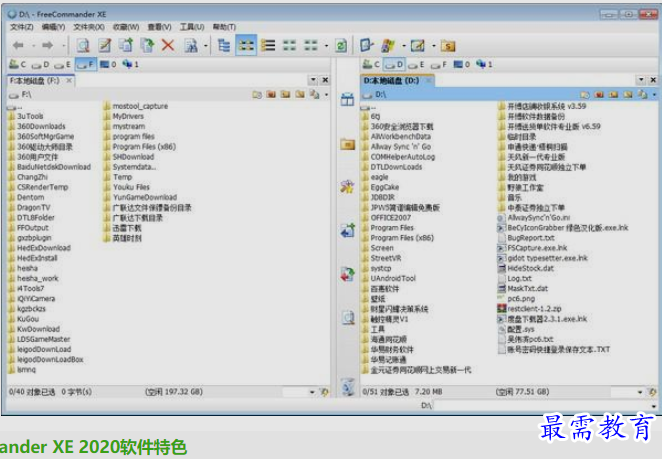This screenshot has height=459, width=662.
Task: Click the yellow S folder icon in the toolbar
Action: pos(448,46)
